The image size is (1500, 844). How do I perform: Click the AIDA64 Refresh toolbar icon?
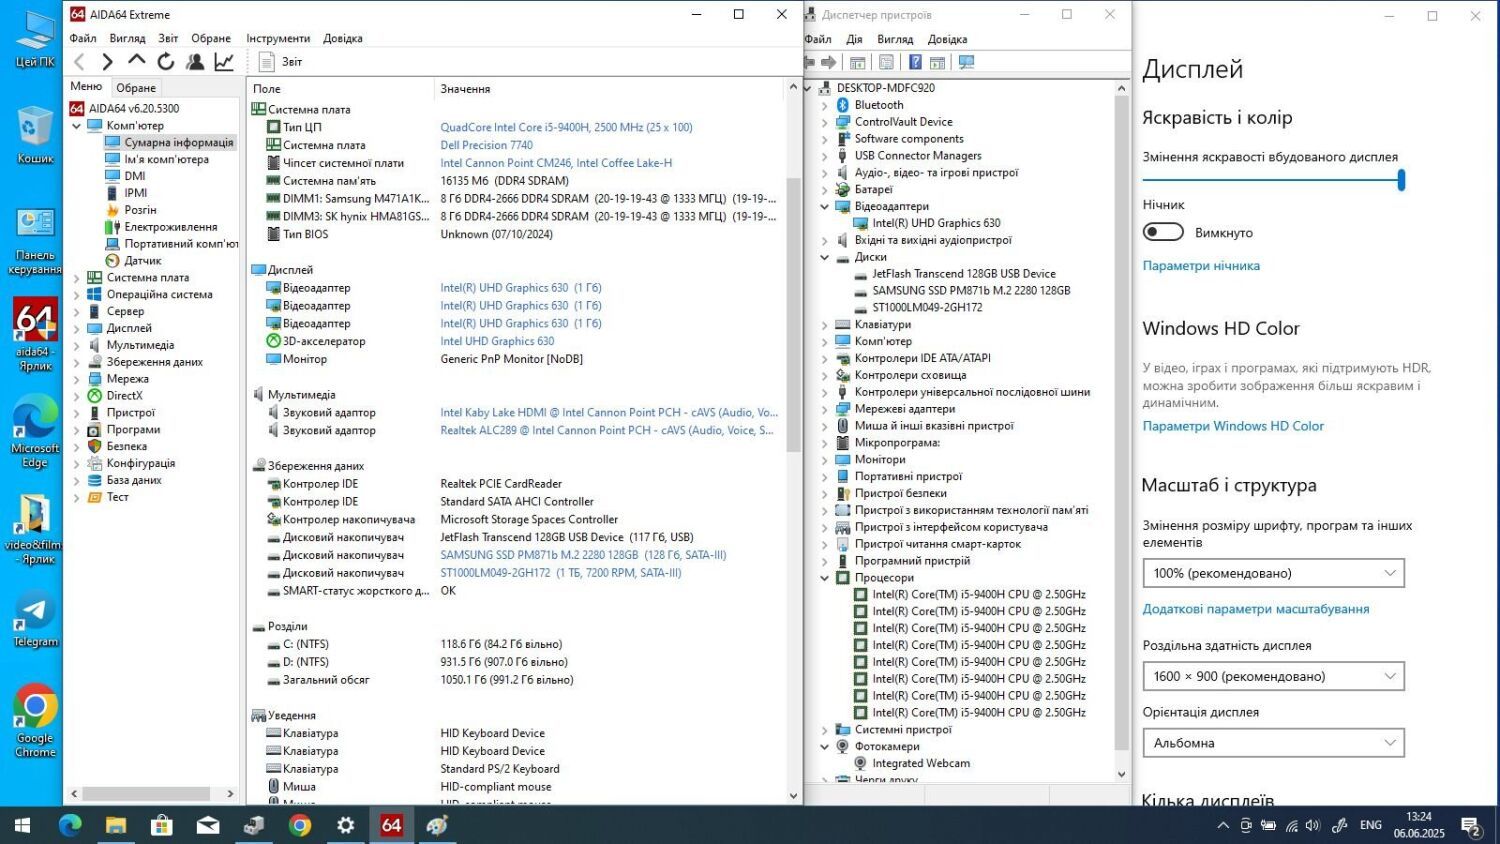pyautogui.click(x=166, y=62)
